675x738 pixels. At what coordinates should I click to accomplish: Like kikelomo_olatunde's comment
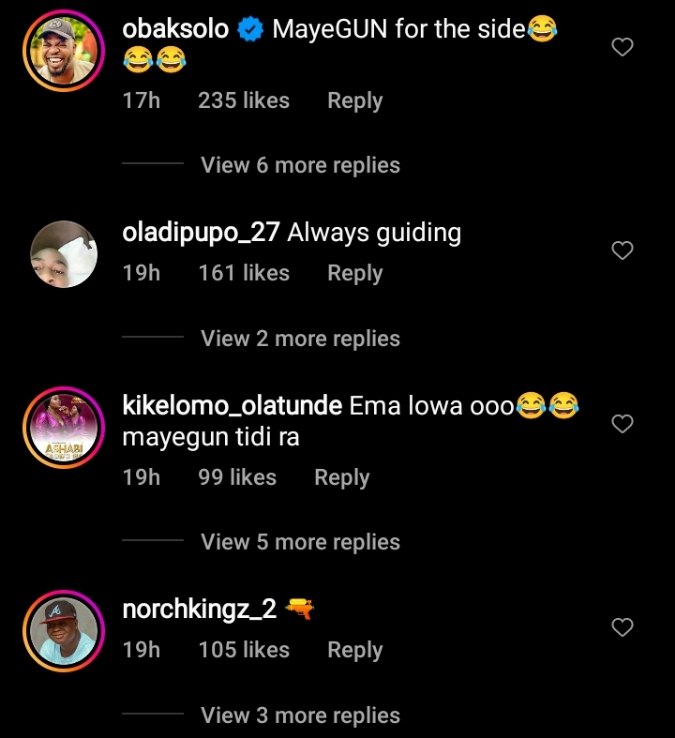coord(622,424)
